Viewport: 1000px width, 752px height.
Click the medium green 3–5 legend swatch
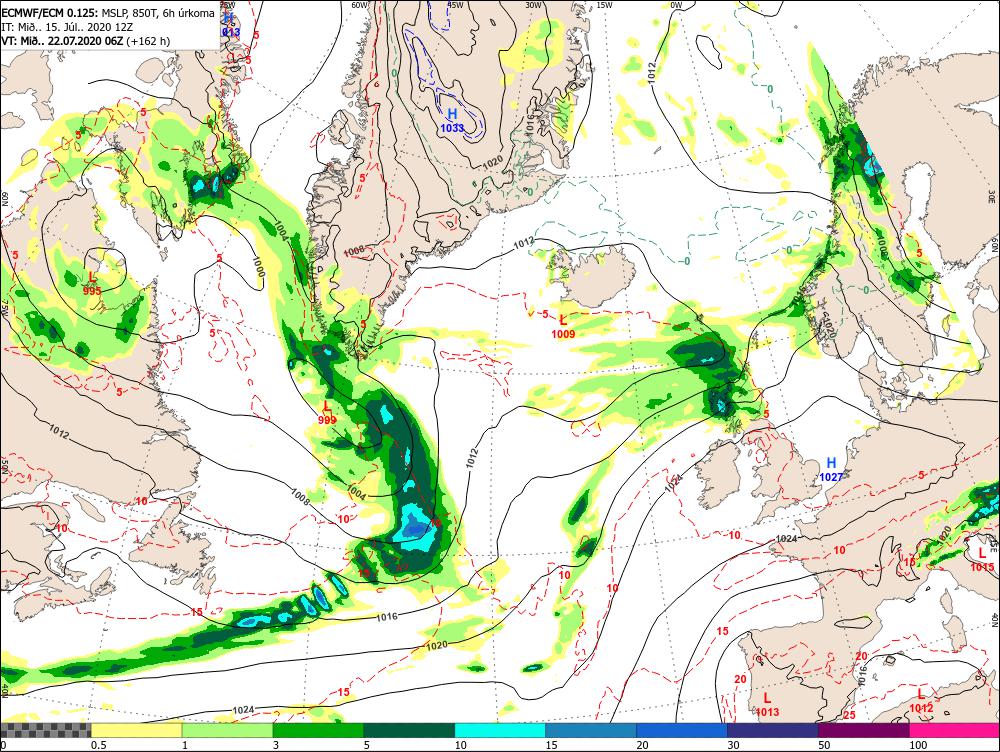(318, 730)
